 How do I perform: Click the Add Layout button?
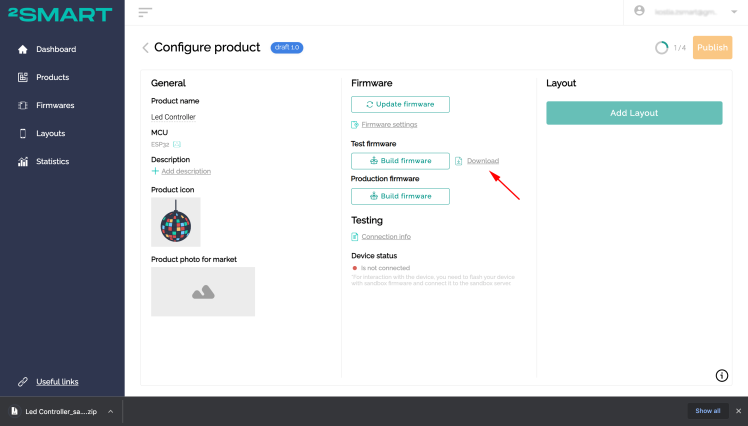click(634, 113)
